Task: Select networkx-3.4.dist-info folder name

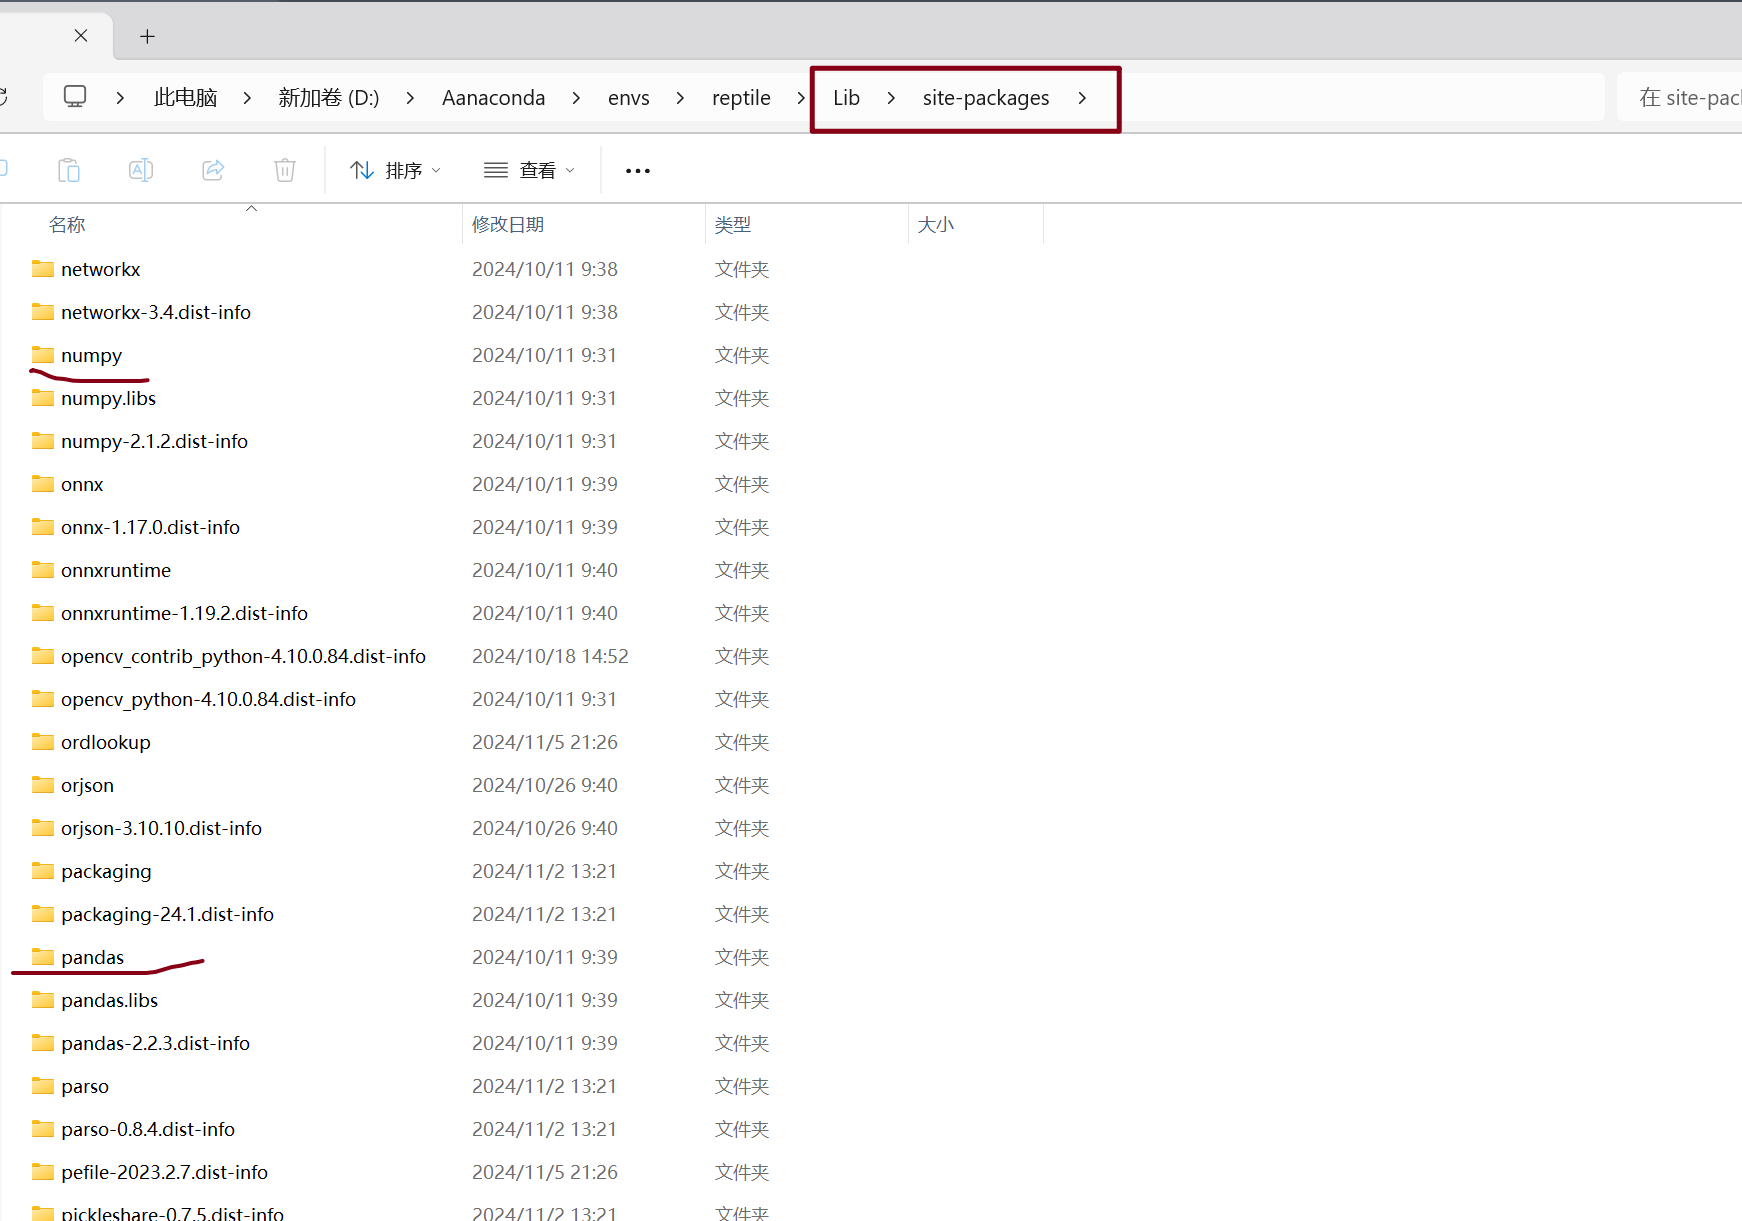Action: 156,312
